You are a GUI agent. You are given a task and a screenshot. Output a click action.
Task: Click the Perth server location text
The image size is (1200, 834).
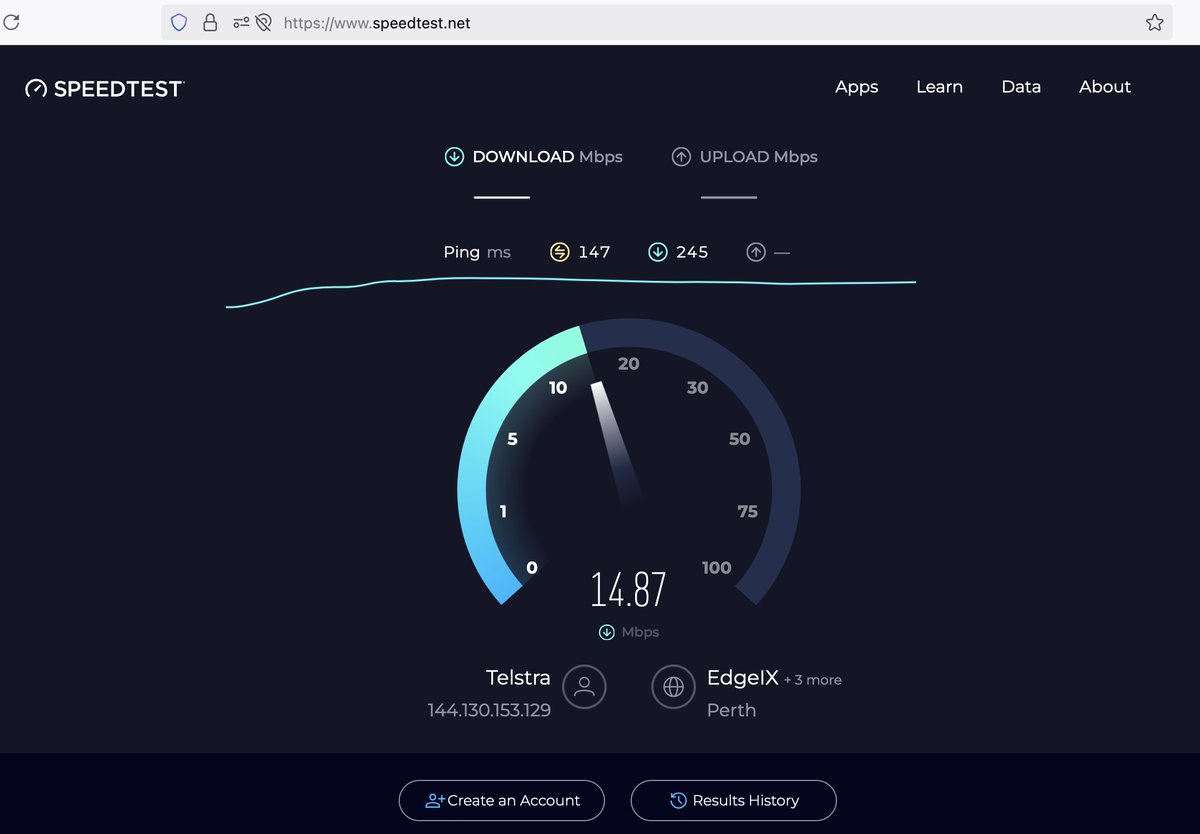click(731, 710)
